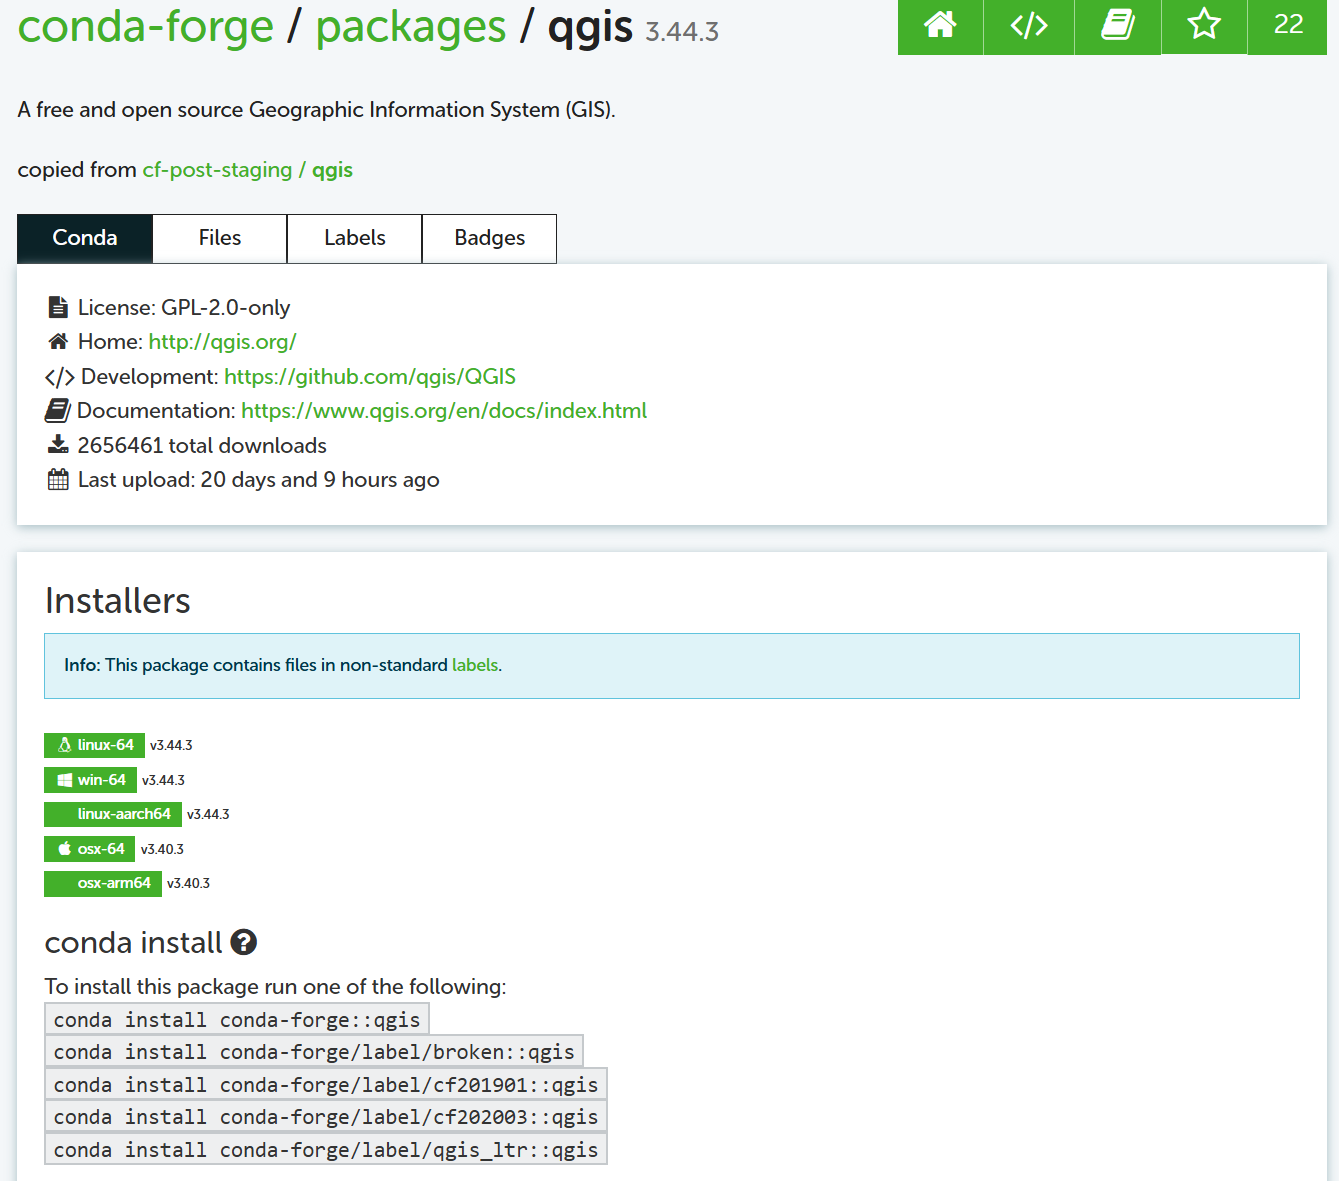Image resolution: width=1339 pixels, height=1181 pixels.
Task: Select the linux-aarch64 installer badge
Action: pyautogui.click(x=113, y=814)
